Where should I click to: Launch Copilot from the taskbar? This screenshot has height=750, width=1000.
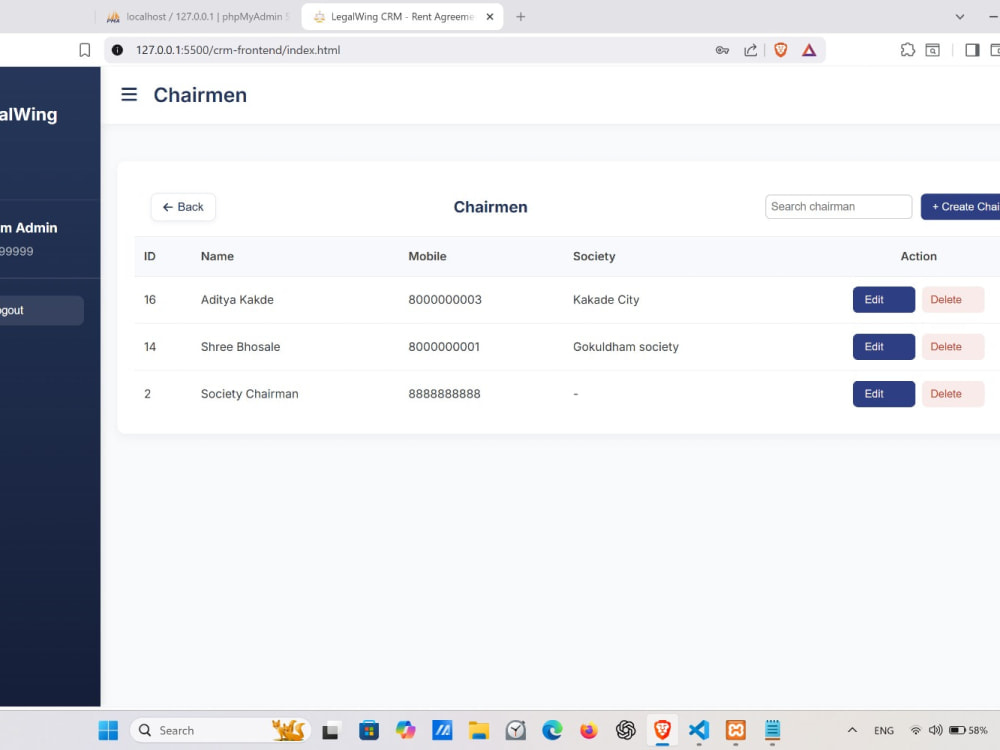click(405, 730)
